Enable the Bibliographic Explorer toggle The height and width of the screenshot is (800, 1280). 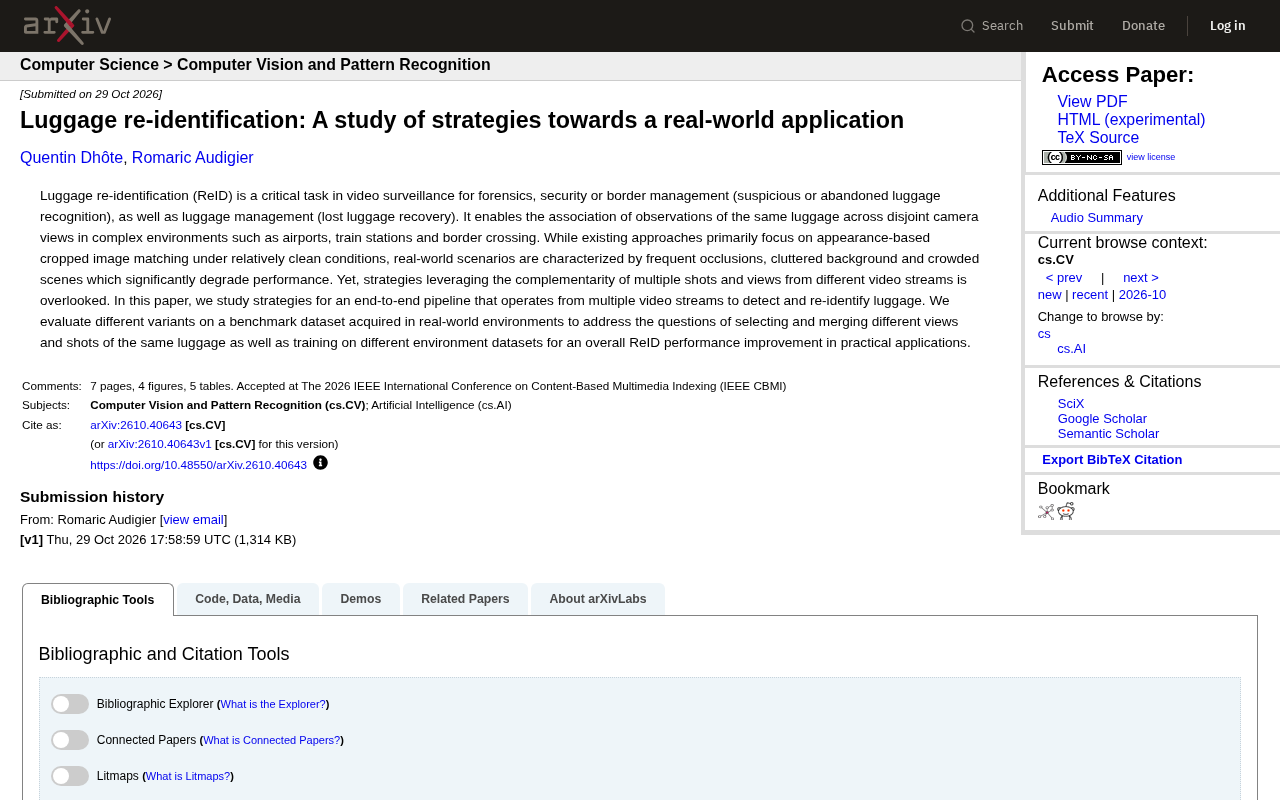click(x=70, y=704)
